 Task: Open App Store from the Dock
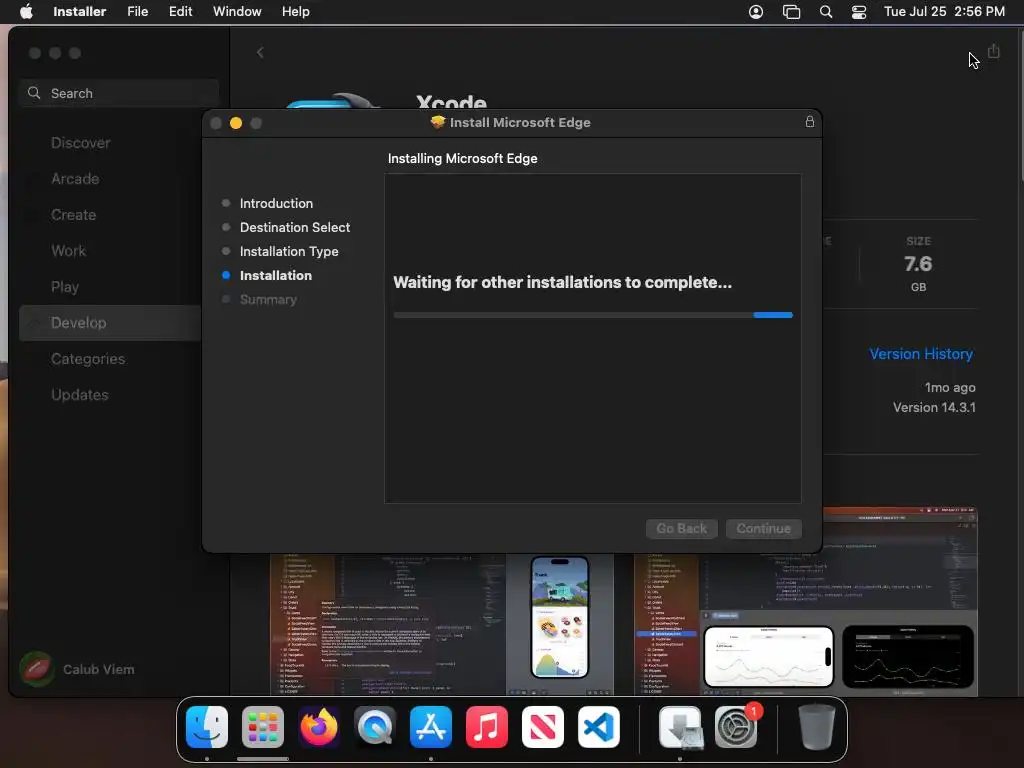pyautogui.click(x=431, y=727)
